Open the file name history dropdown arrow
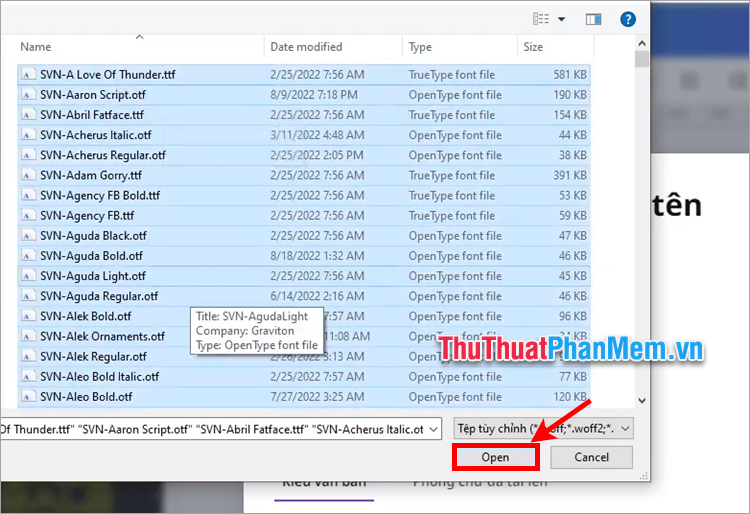This screenshot has width=750, height=514. (433, 429)
